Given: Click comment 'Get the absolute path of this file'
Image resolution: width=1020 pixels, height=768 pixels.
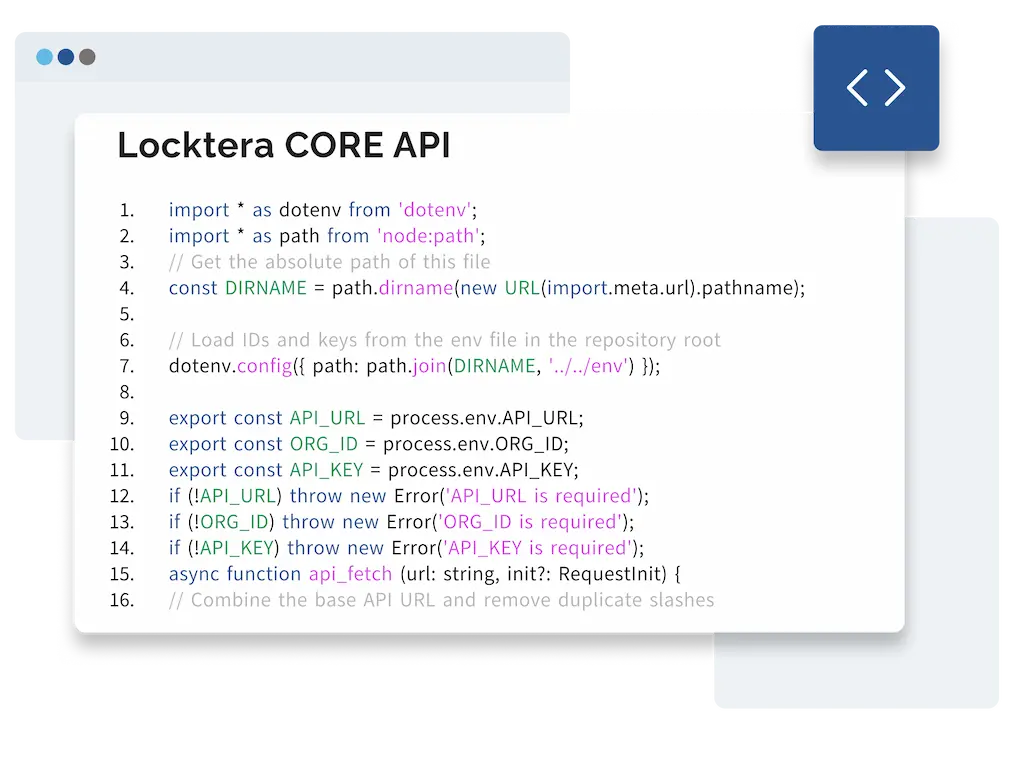Looking at the screenshot, I should tap(329, 262).
